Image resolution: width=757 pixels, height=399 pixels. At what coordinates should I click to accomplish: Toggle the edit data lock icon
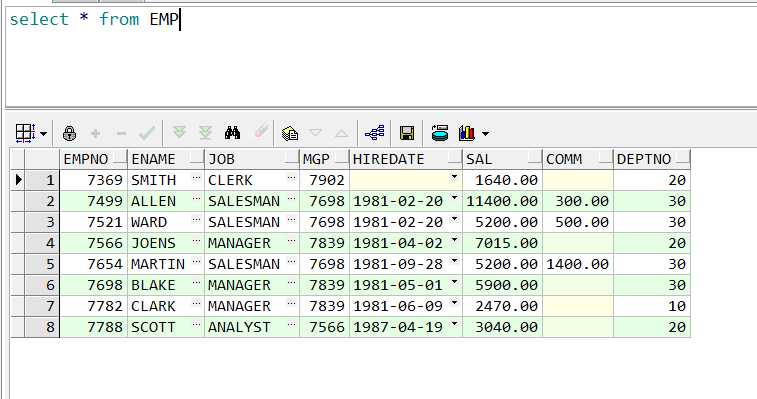[x=70, y=133]
